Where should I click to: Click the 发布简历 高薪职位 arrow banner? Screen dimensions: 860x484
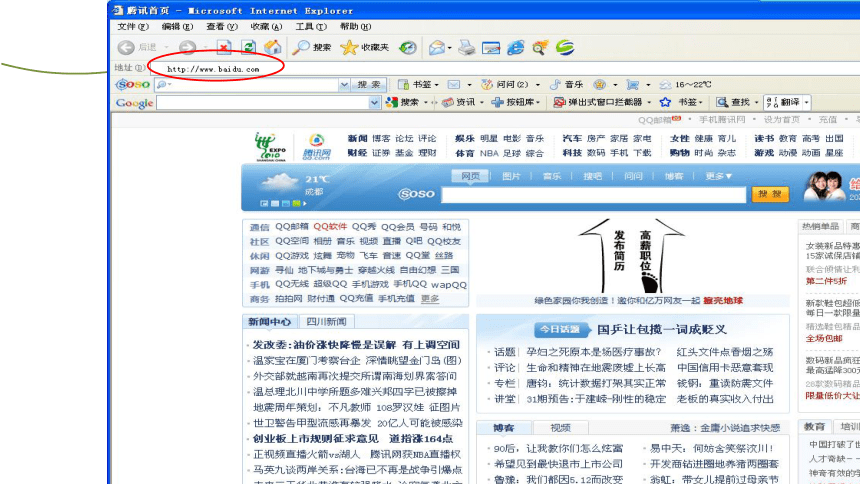[632, 256]
